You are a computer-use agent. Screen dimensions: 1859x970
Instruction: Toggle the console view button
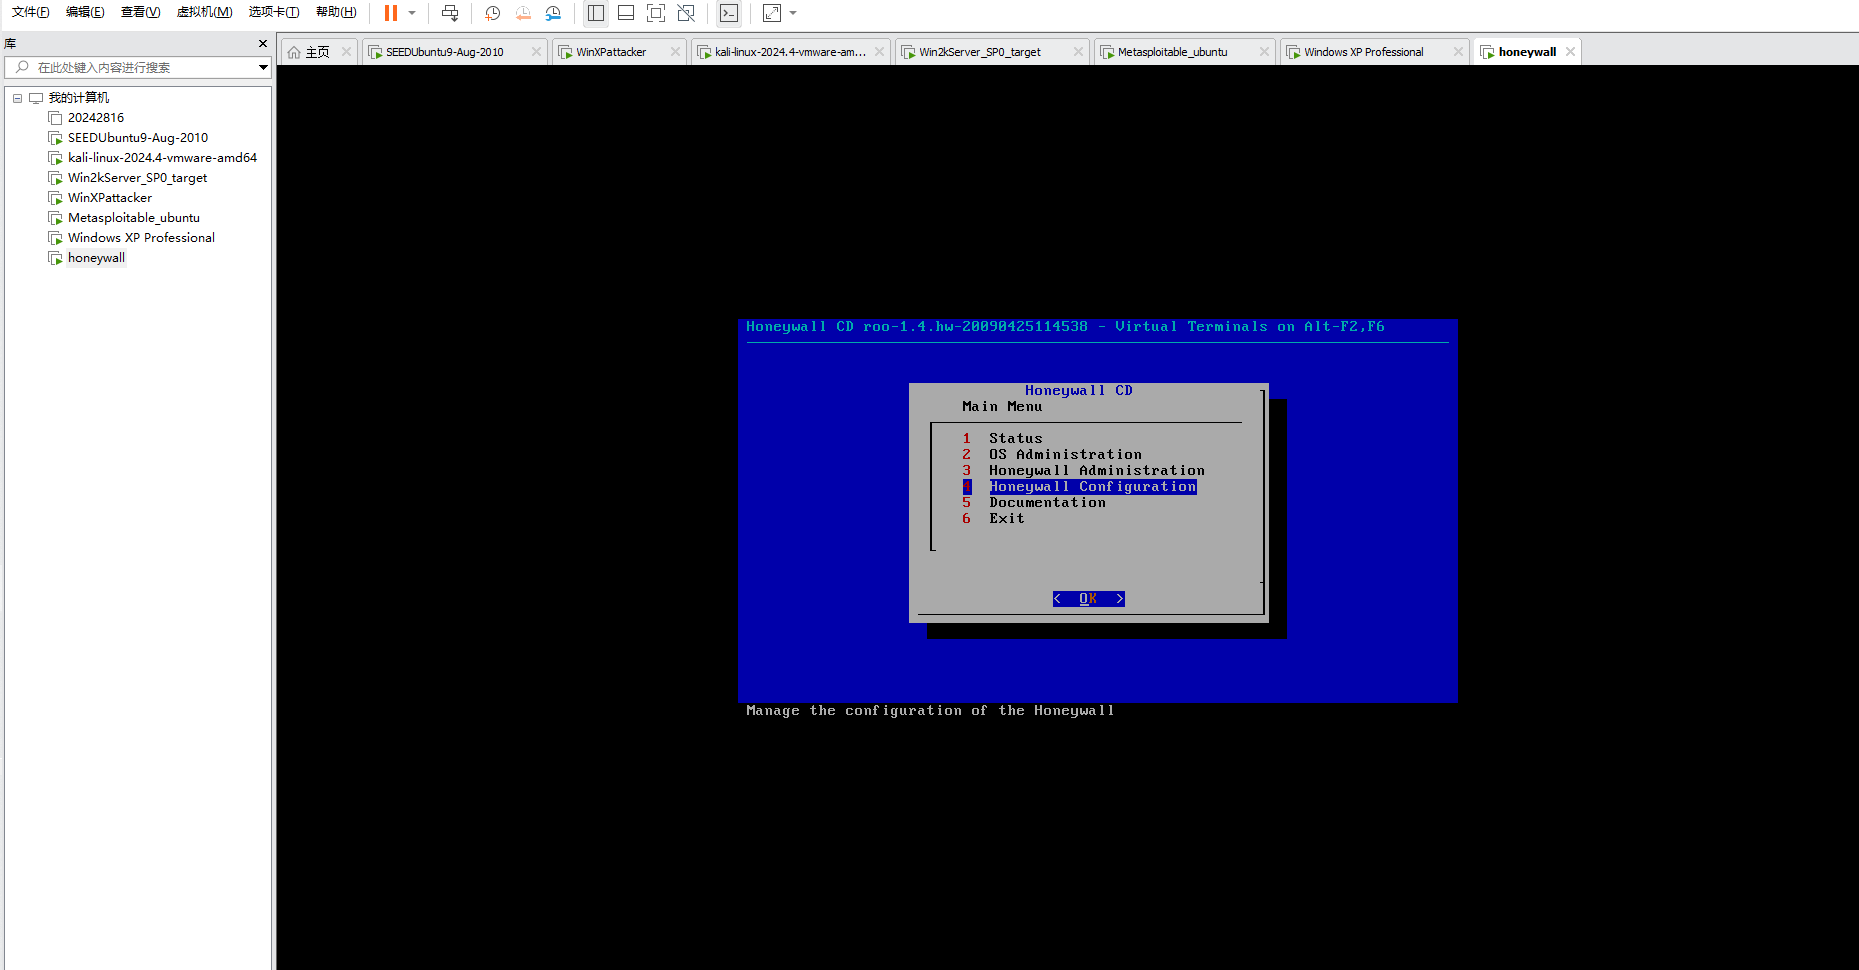pos(729,13)
